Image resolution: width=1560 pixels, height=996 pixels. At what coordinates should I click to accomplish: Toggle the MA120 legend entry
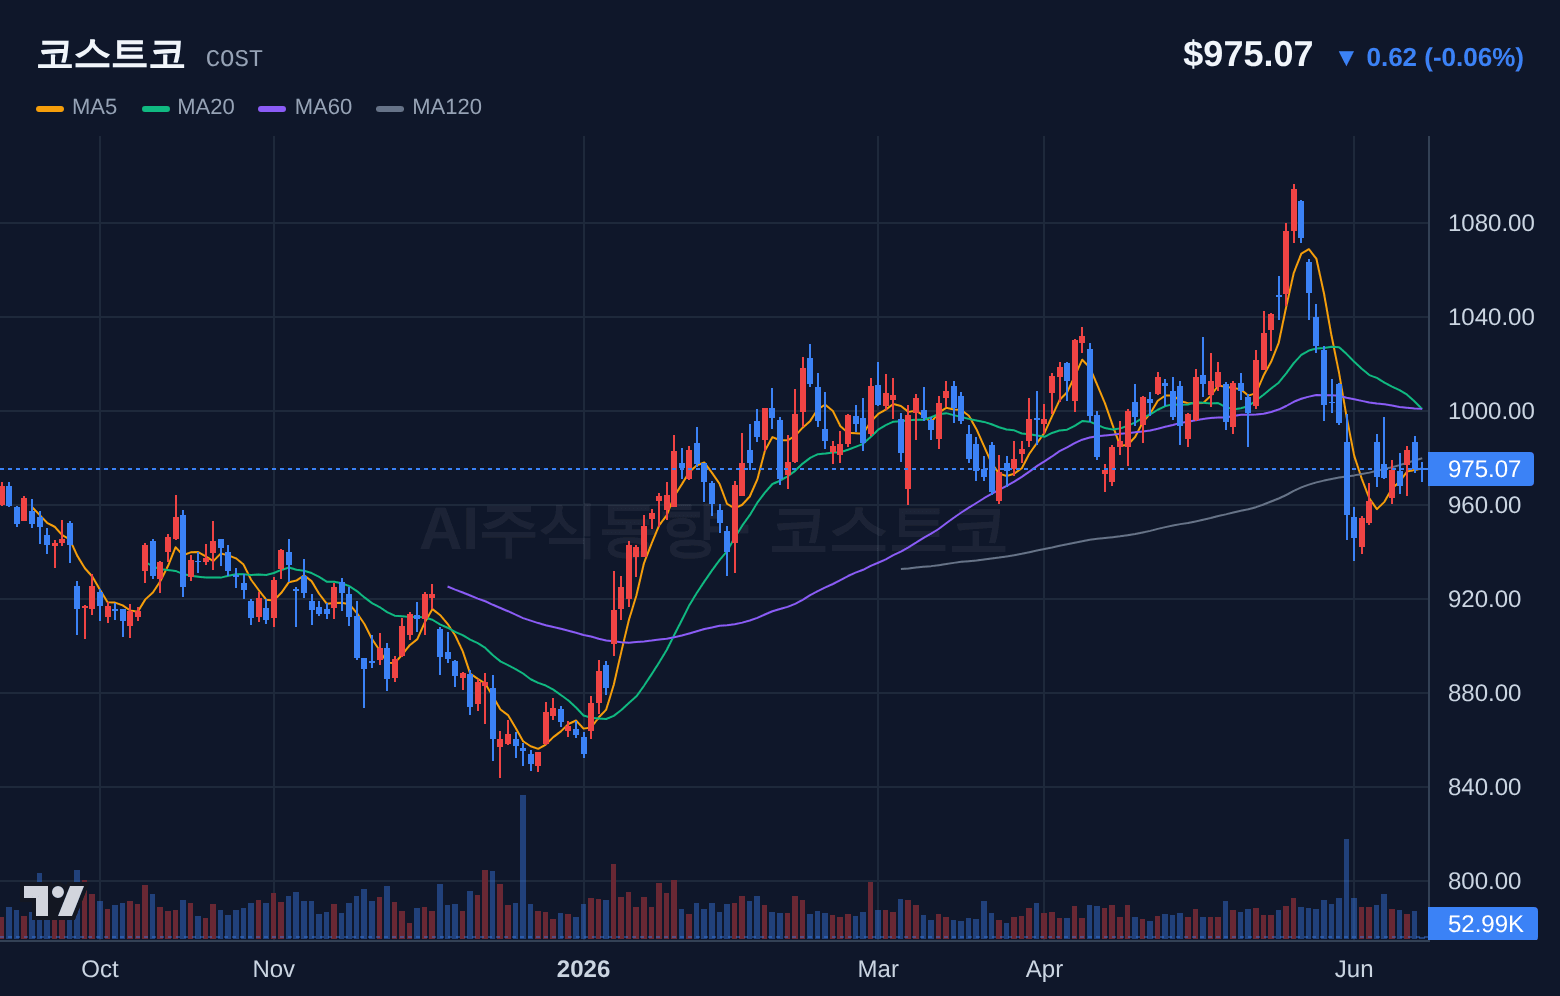[x=429, y=107]
